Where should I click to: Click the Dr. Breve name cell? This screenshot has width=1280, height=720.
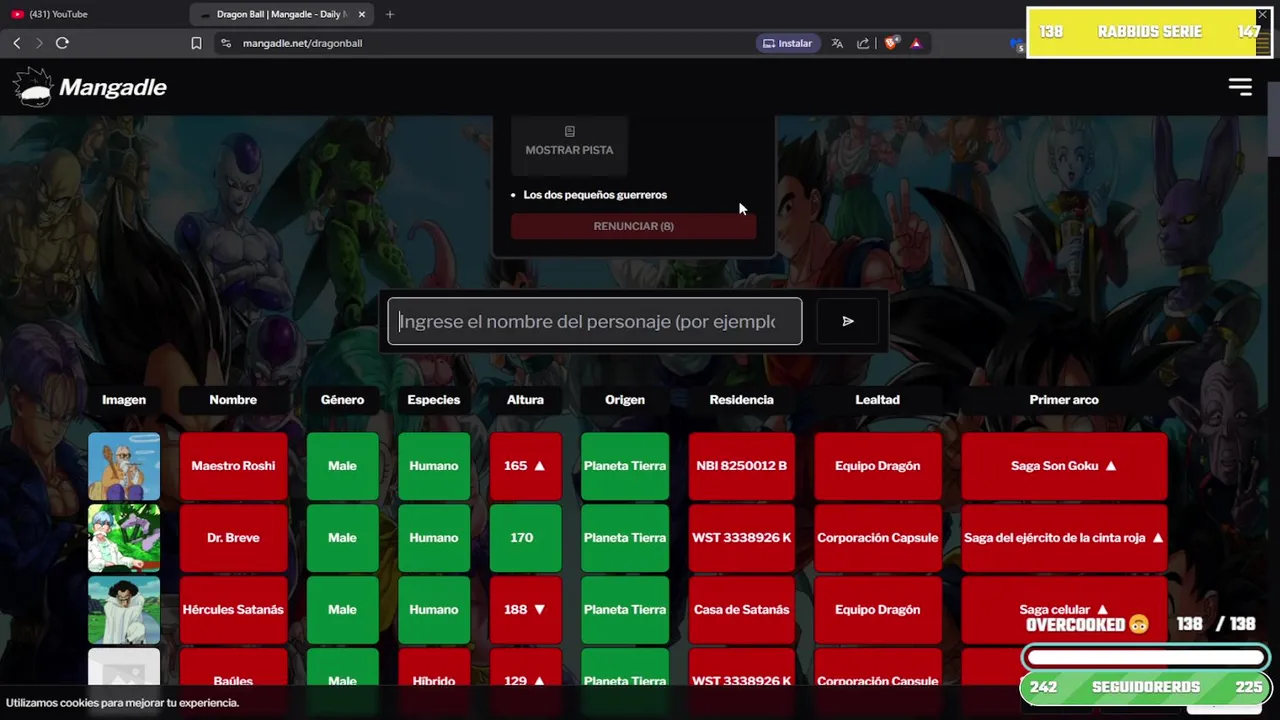[x=233, y=538]
